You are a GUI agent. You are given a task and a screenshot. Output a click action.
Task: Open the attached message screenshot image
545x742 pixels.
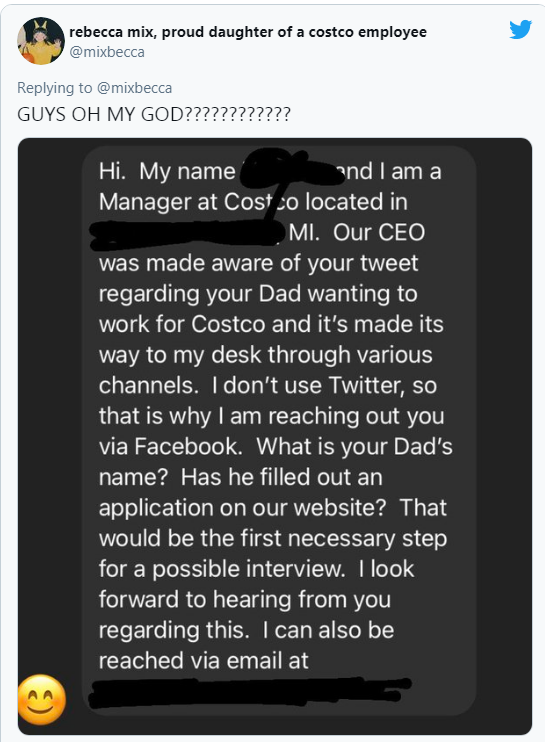275,436
